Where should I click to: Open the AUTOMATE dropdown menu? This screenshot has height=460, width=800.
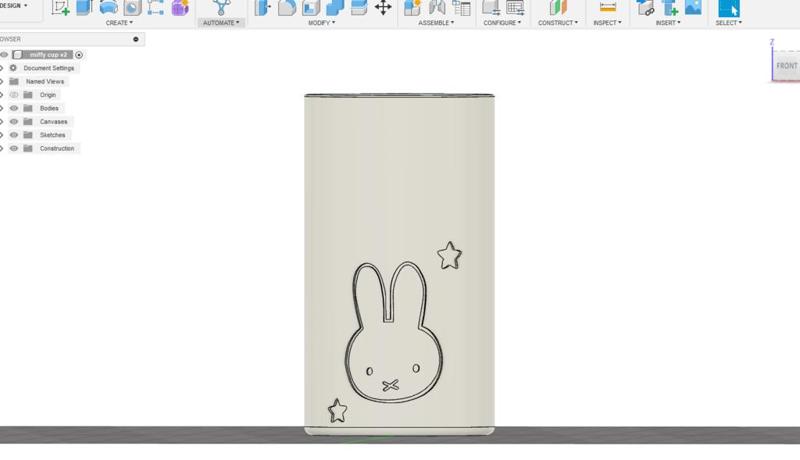click(x=221, y=23)
